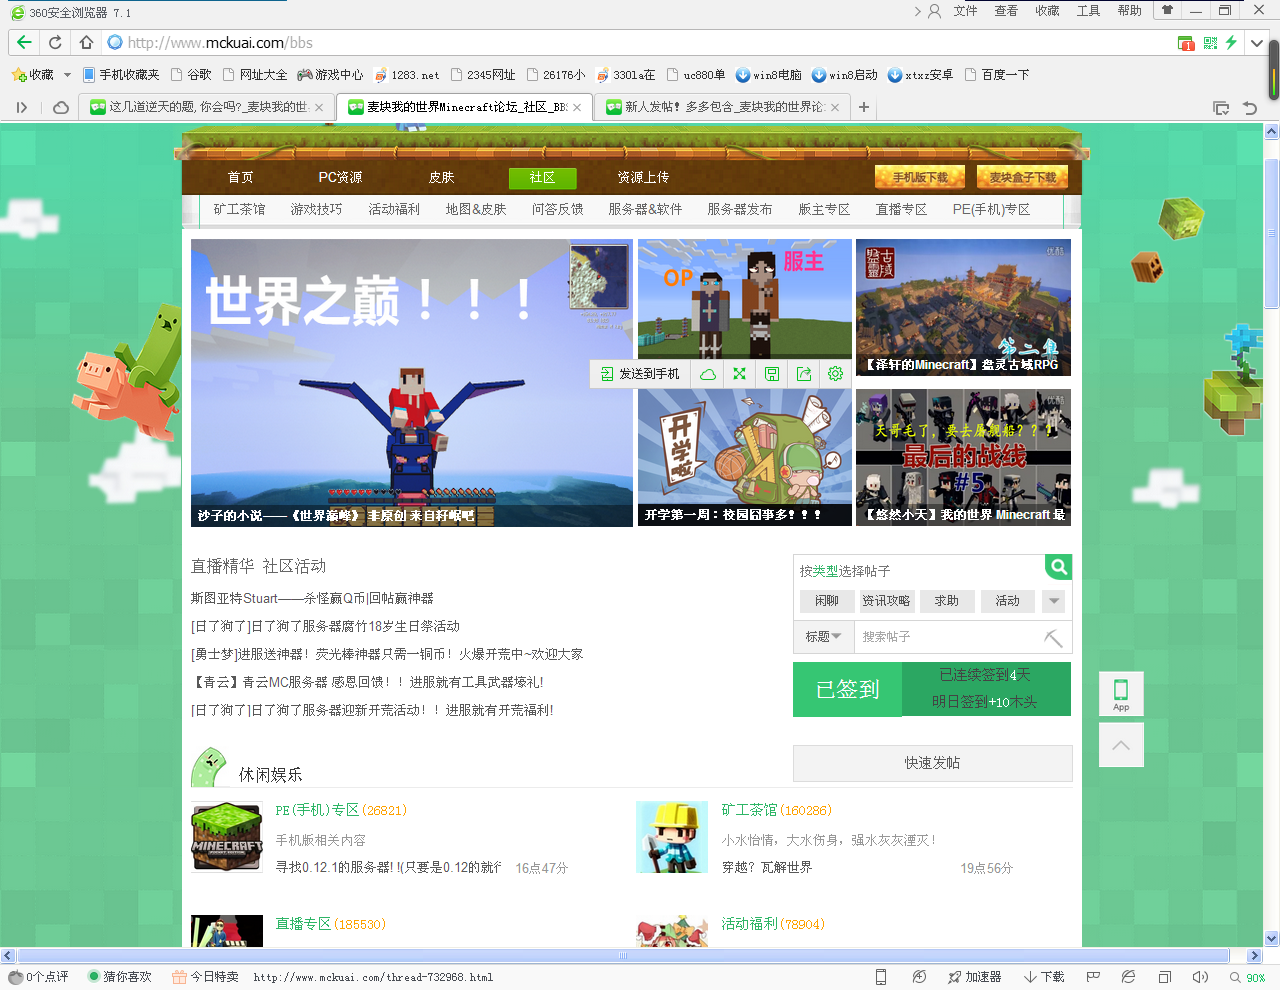Click the share icon in floating image toolbar
Image resolution: width=1280 pixels, height=990 pixels.
[x=804, y=374]
